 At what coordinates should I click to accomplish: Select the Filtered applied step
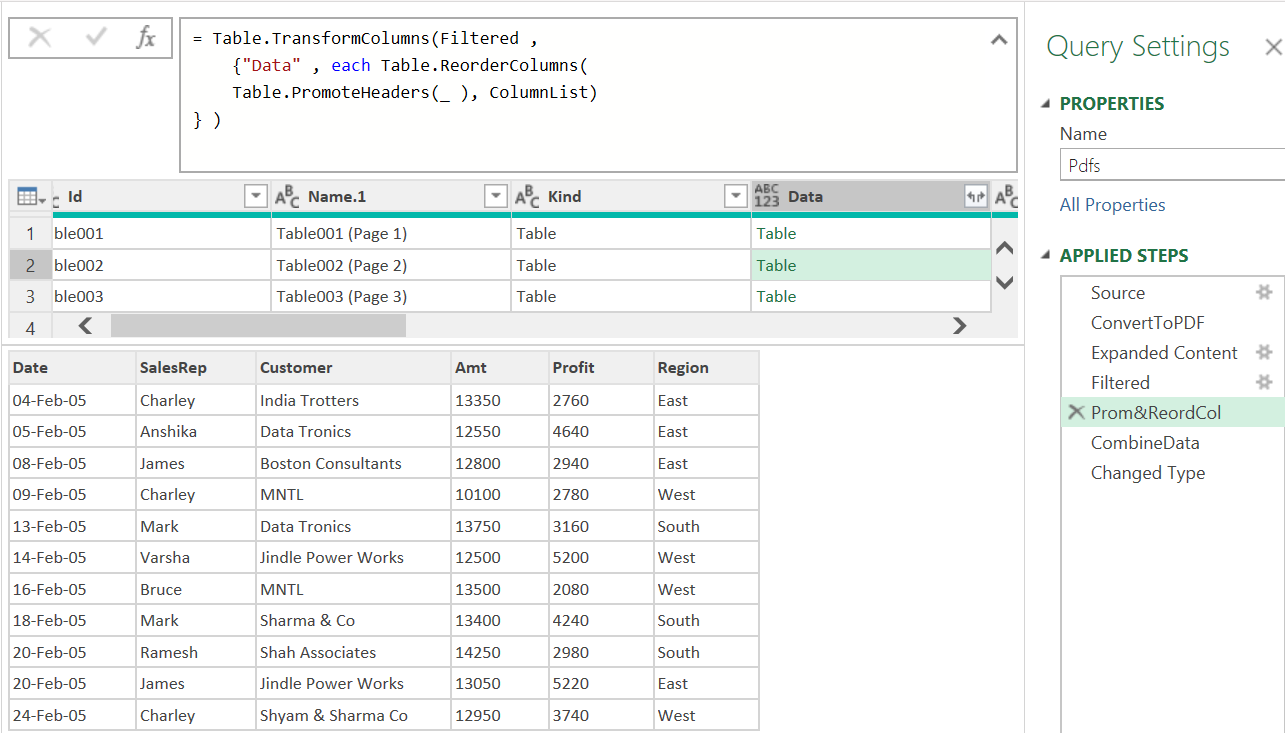pos(1120,383)
